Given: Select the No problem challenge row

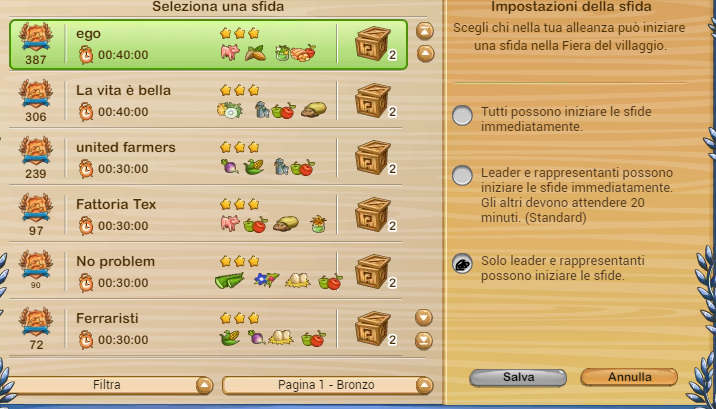Looking at the screenshot, I should (x=205, y=272).
